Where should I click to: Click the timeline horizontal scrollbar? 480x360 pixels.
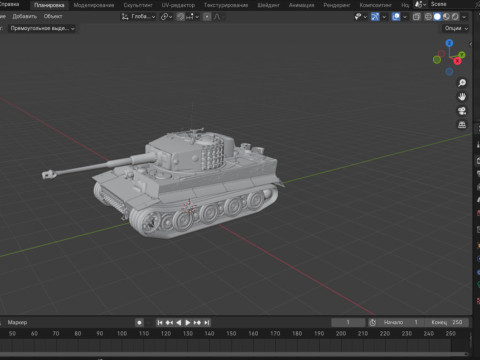233,354
